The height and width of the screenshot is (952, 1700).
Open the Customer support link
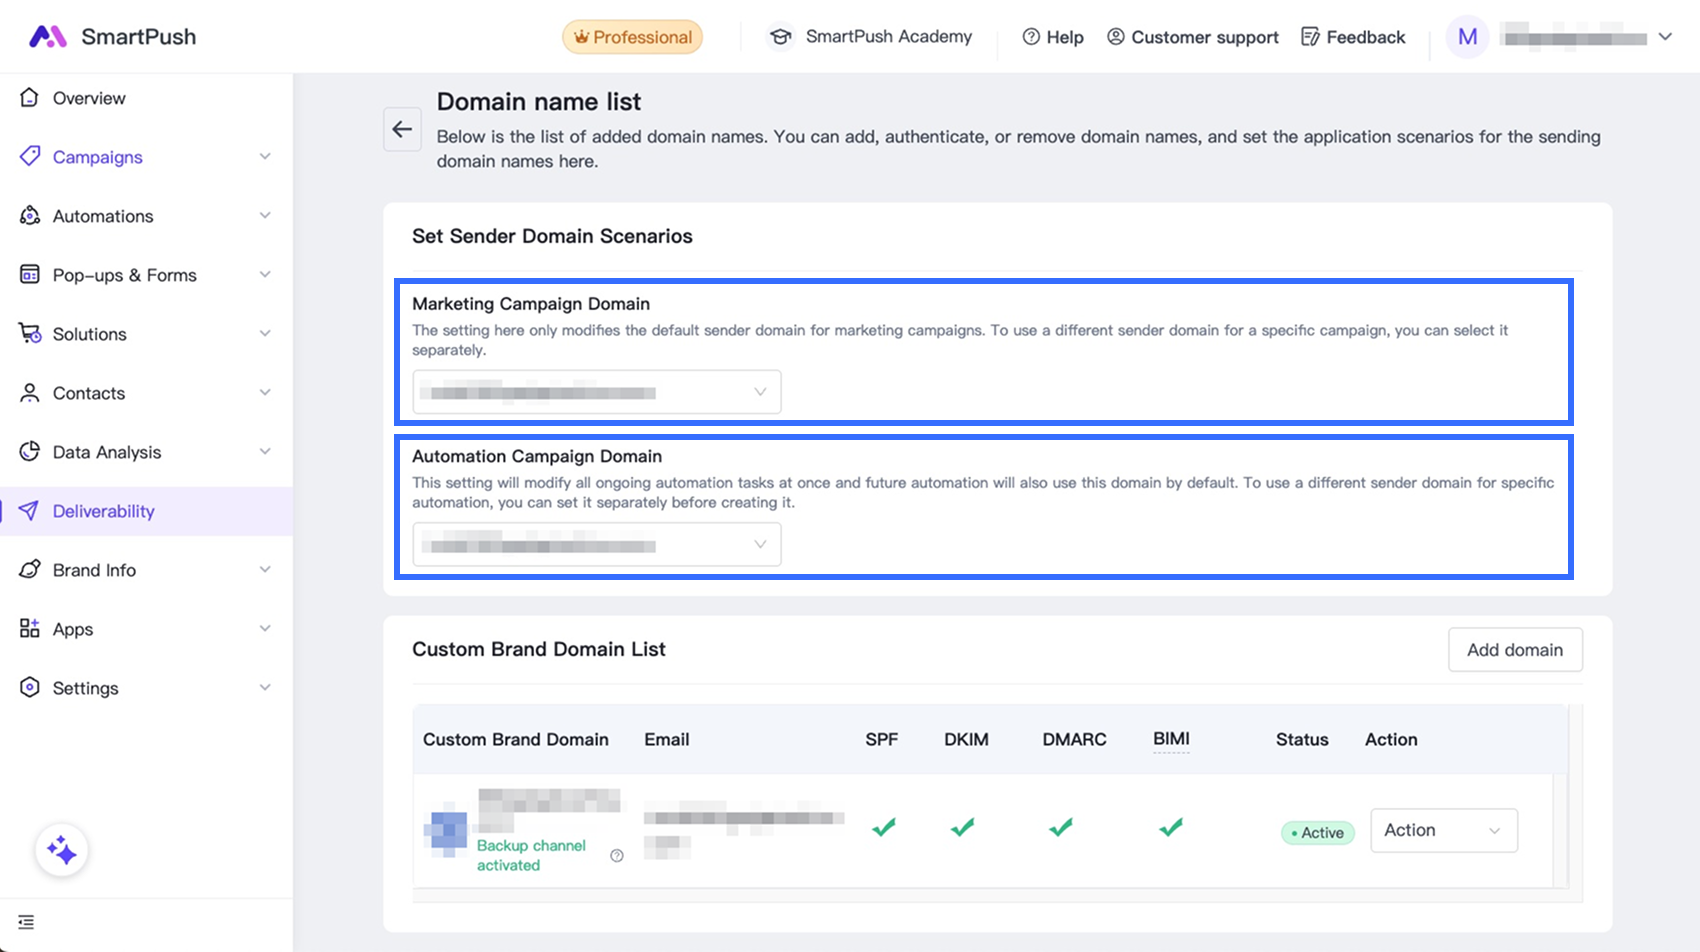1193,37
